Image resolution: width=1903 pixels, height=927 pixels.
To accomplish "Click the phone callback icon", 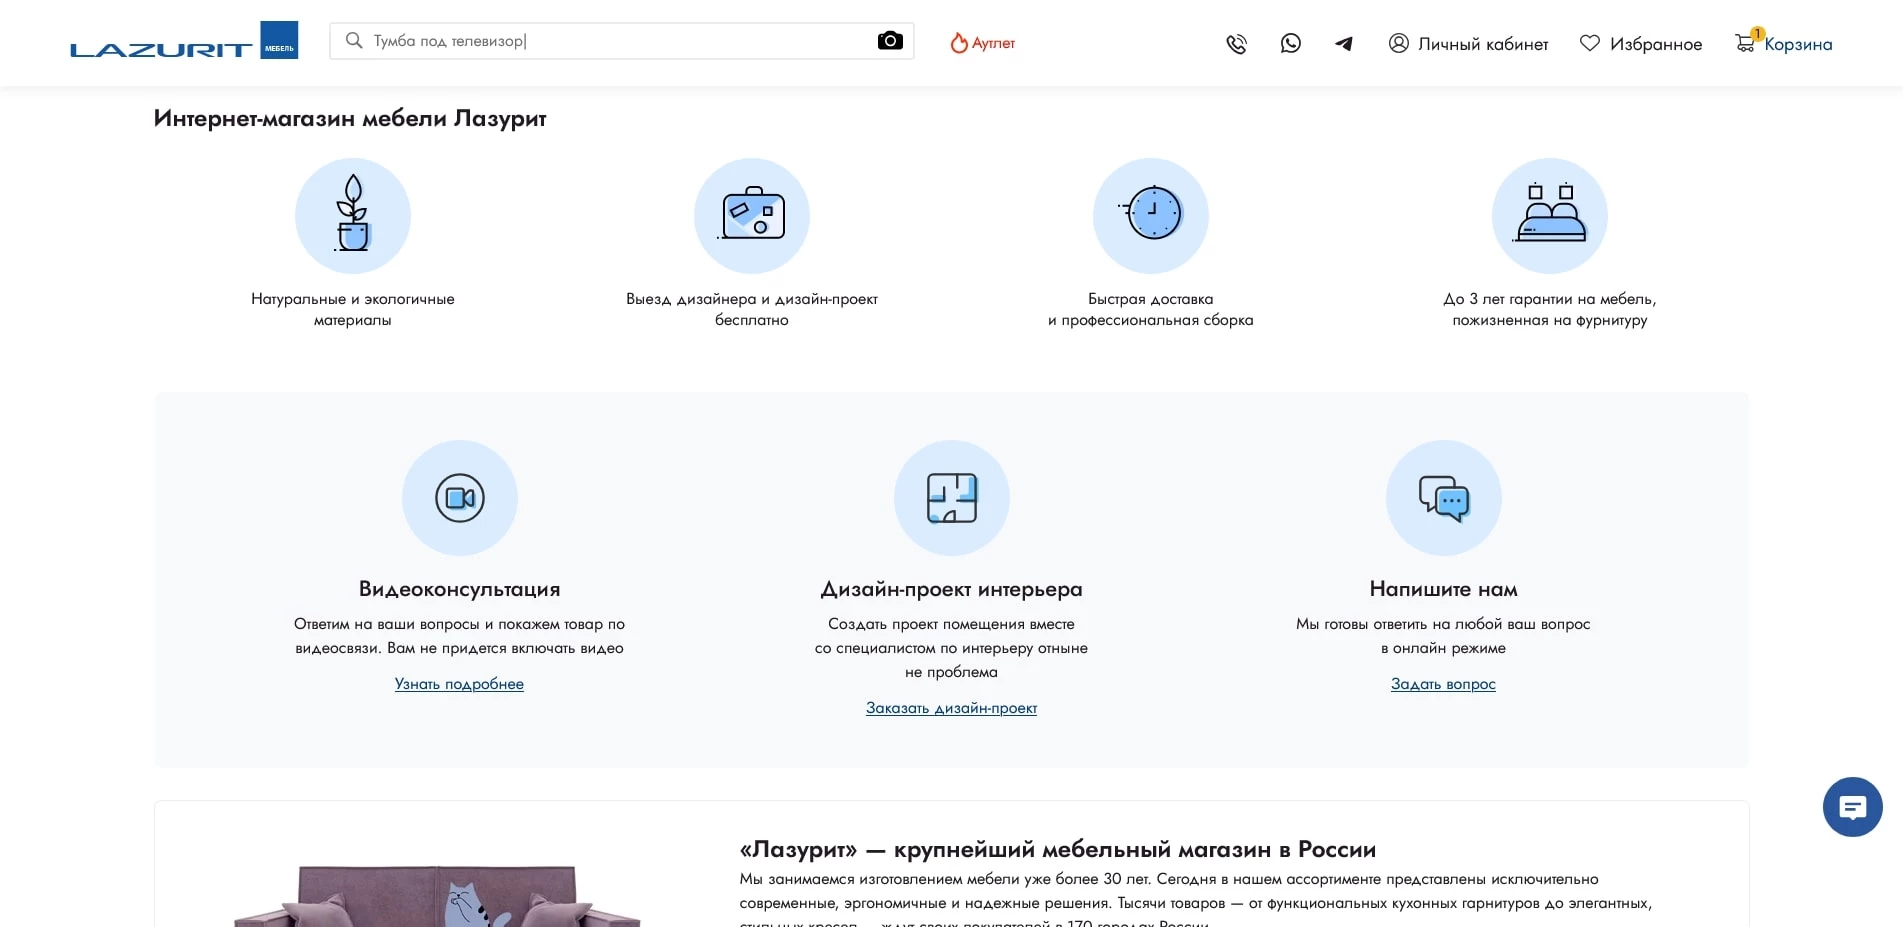I will [x=1236, y=43].
